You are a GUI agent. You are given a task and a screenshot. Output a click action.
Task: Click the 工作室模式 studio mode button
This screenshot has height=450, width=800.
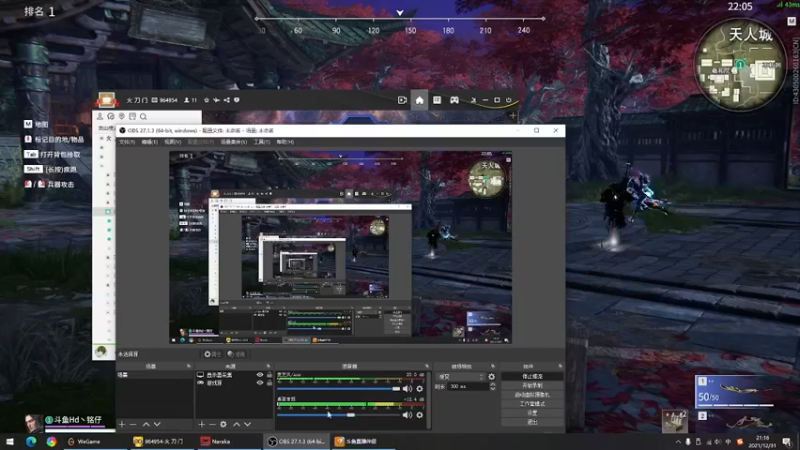coord(532,404)
